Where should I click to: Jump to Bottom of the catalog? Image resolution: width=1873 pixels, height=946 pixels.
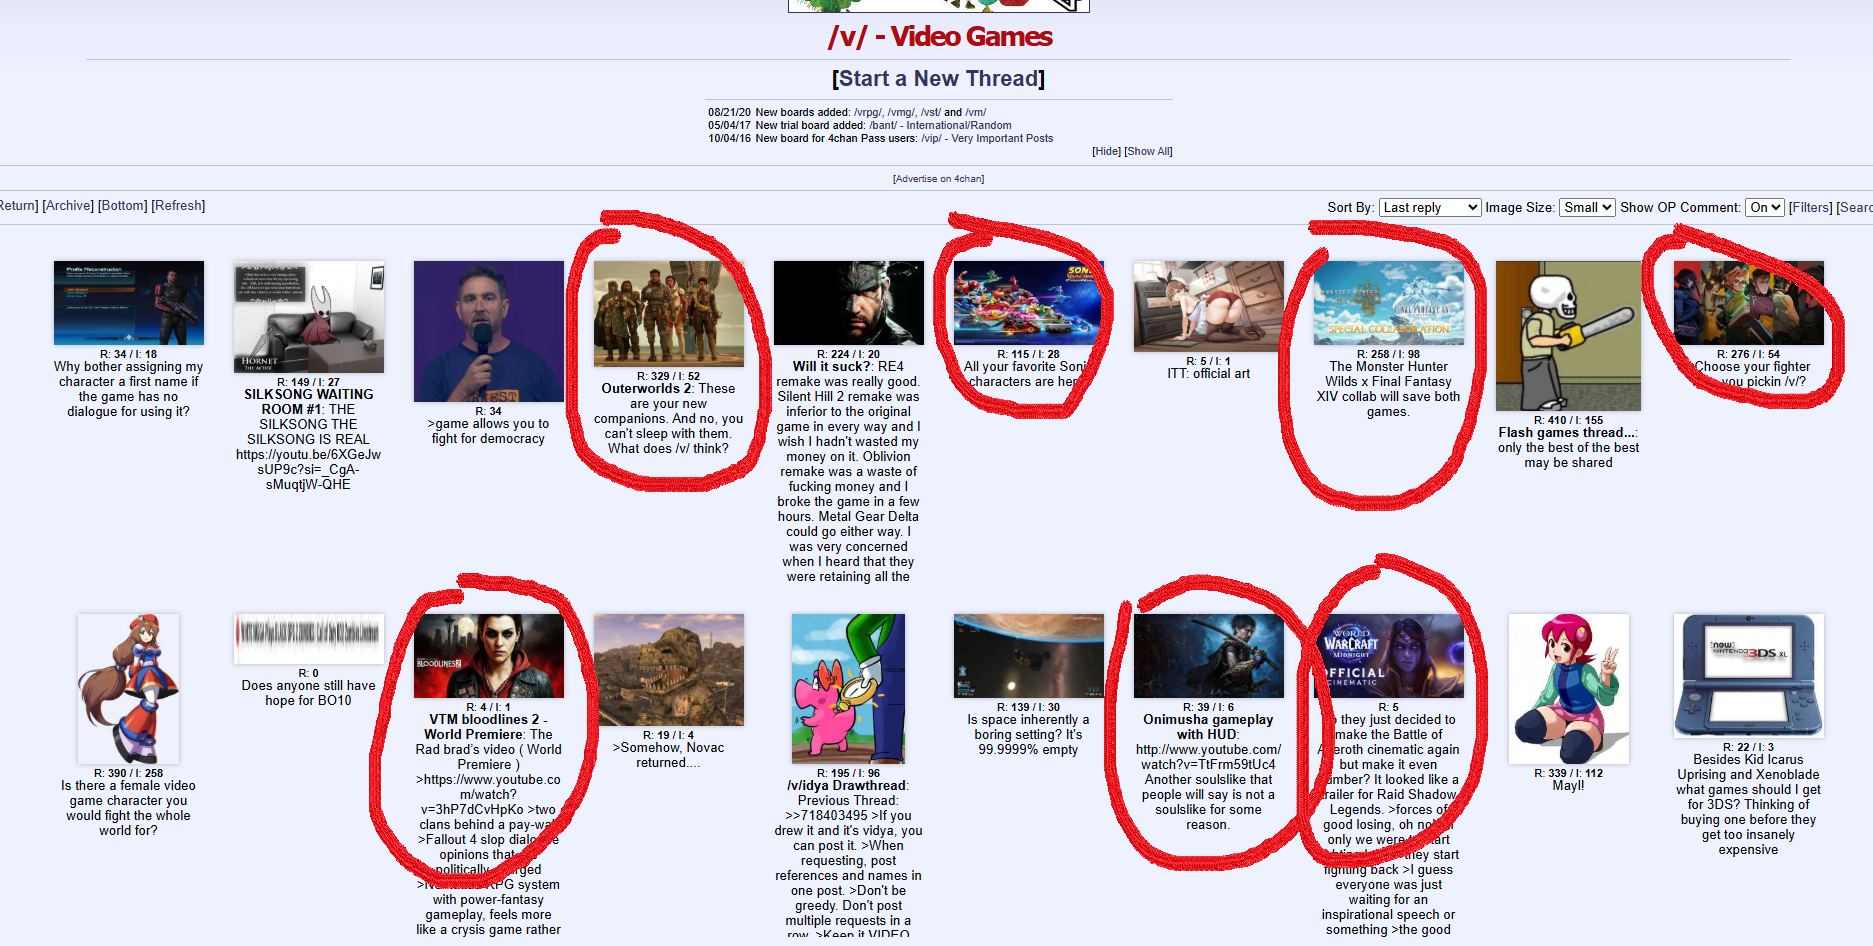coord(122,205)
